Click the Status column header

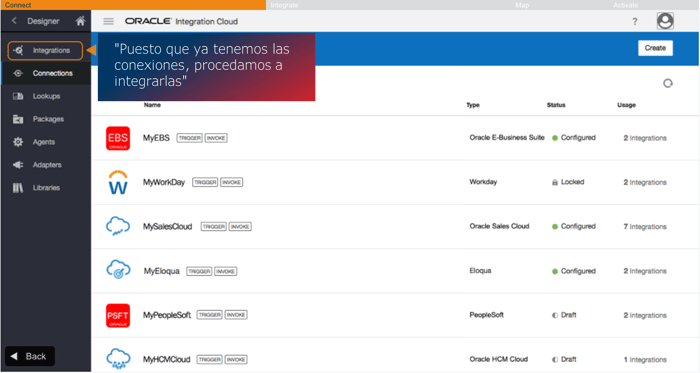556,105
